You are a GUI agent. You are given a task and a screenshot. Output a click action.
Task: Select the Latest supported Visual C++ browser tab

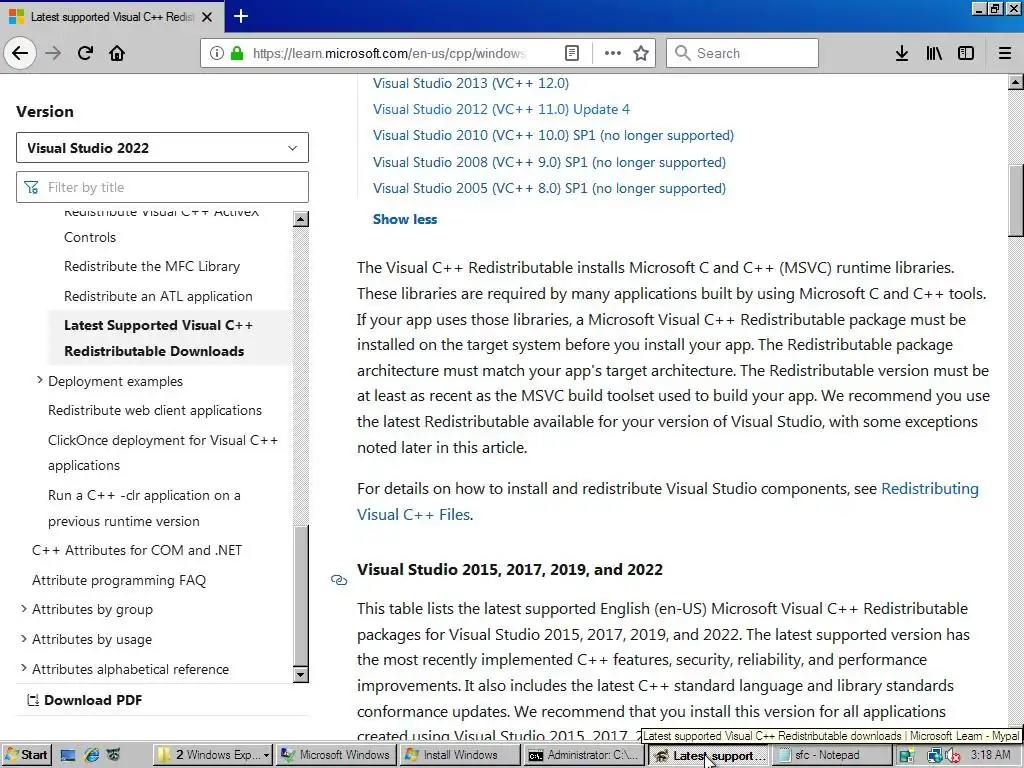[x=111, y=17]
